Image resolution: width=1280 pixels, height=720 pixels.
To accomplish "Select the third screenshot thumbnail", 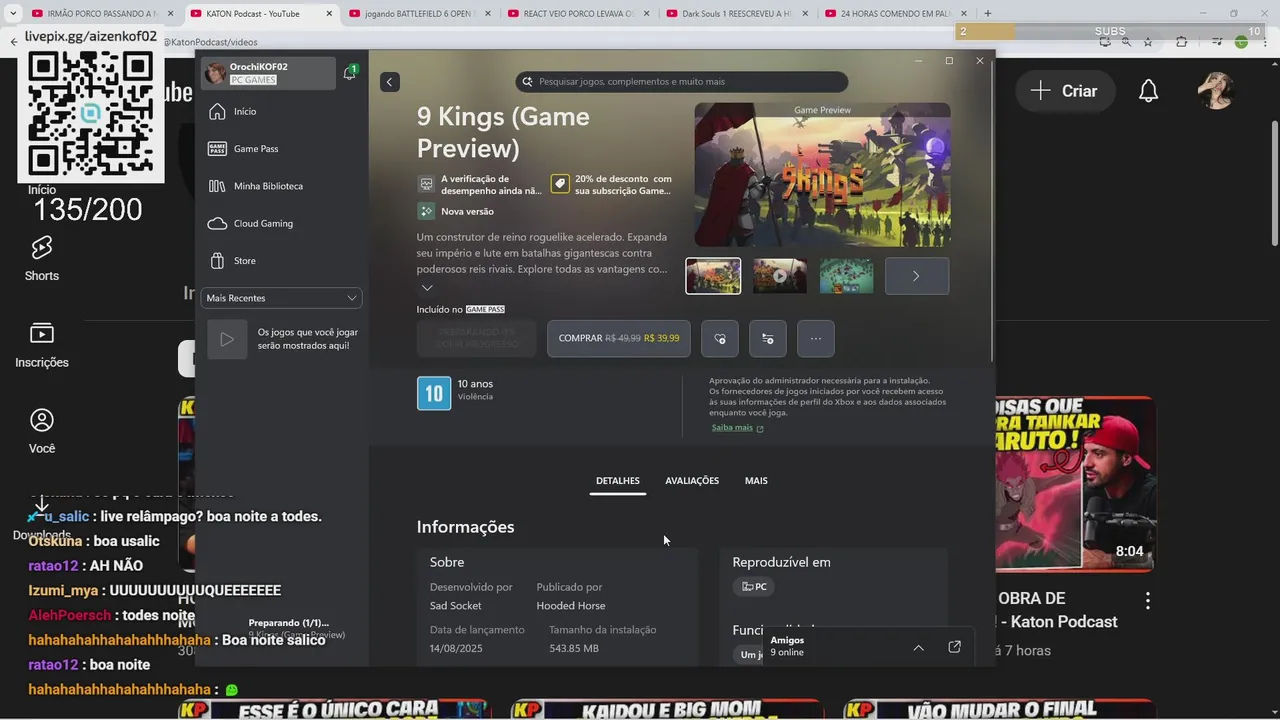I will [x=847, y=276].
